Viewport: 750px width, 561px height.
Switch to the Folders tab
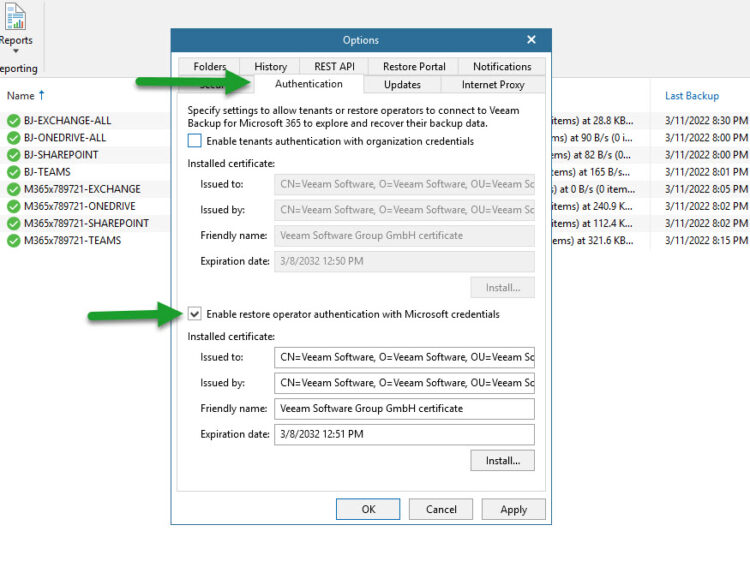coord(210,66)
